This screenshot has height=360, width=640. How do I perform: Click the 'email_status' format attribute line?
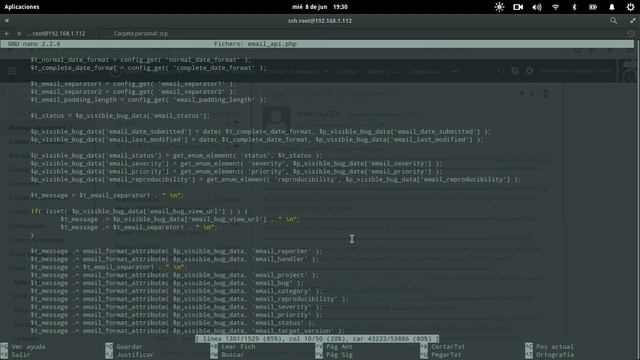tap(173, 323)
